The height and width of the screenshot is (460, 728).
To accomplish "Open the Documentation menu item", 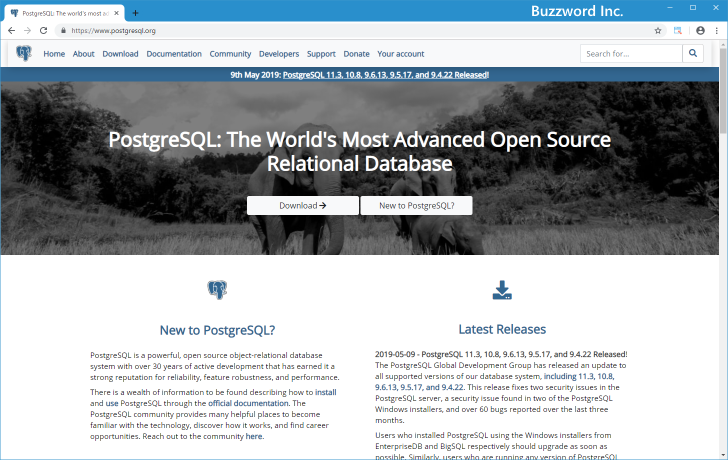I will pos(174,54).
